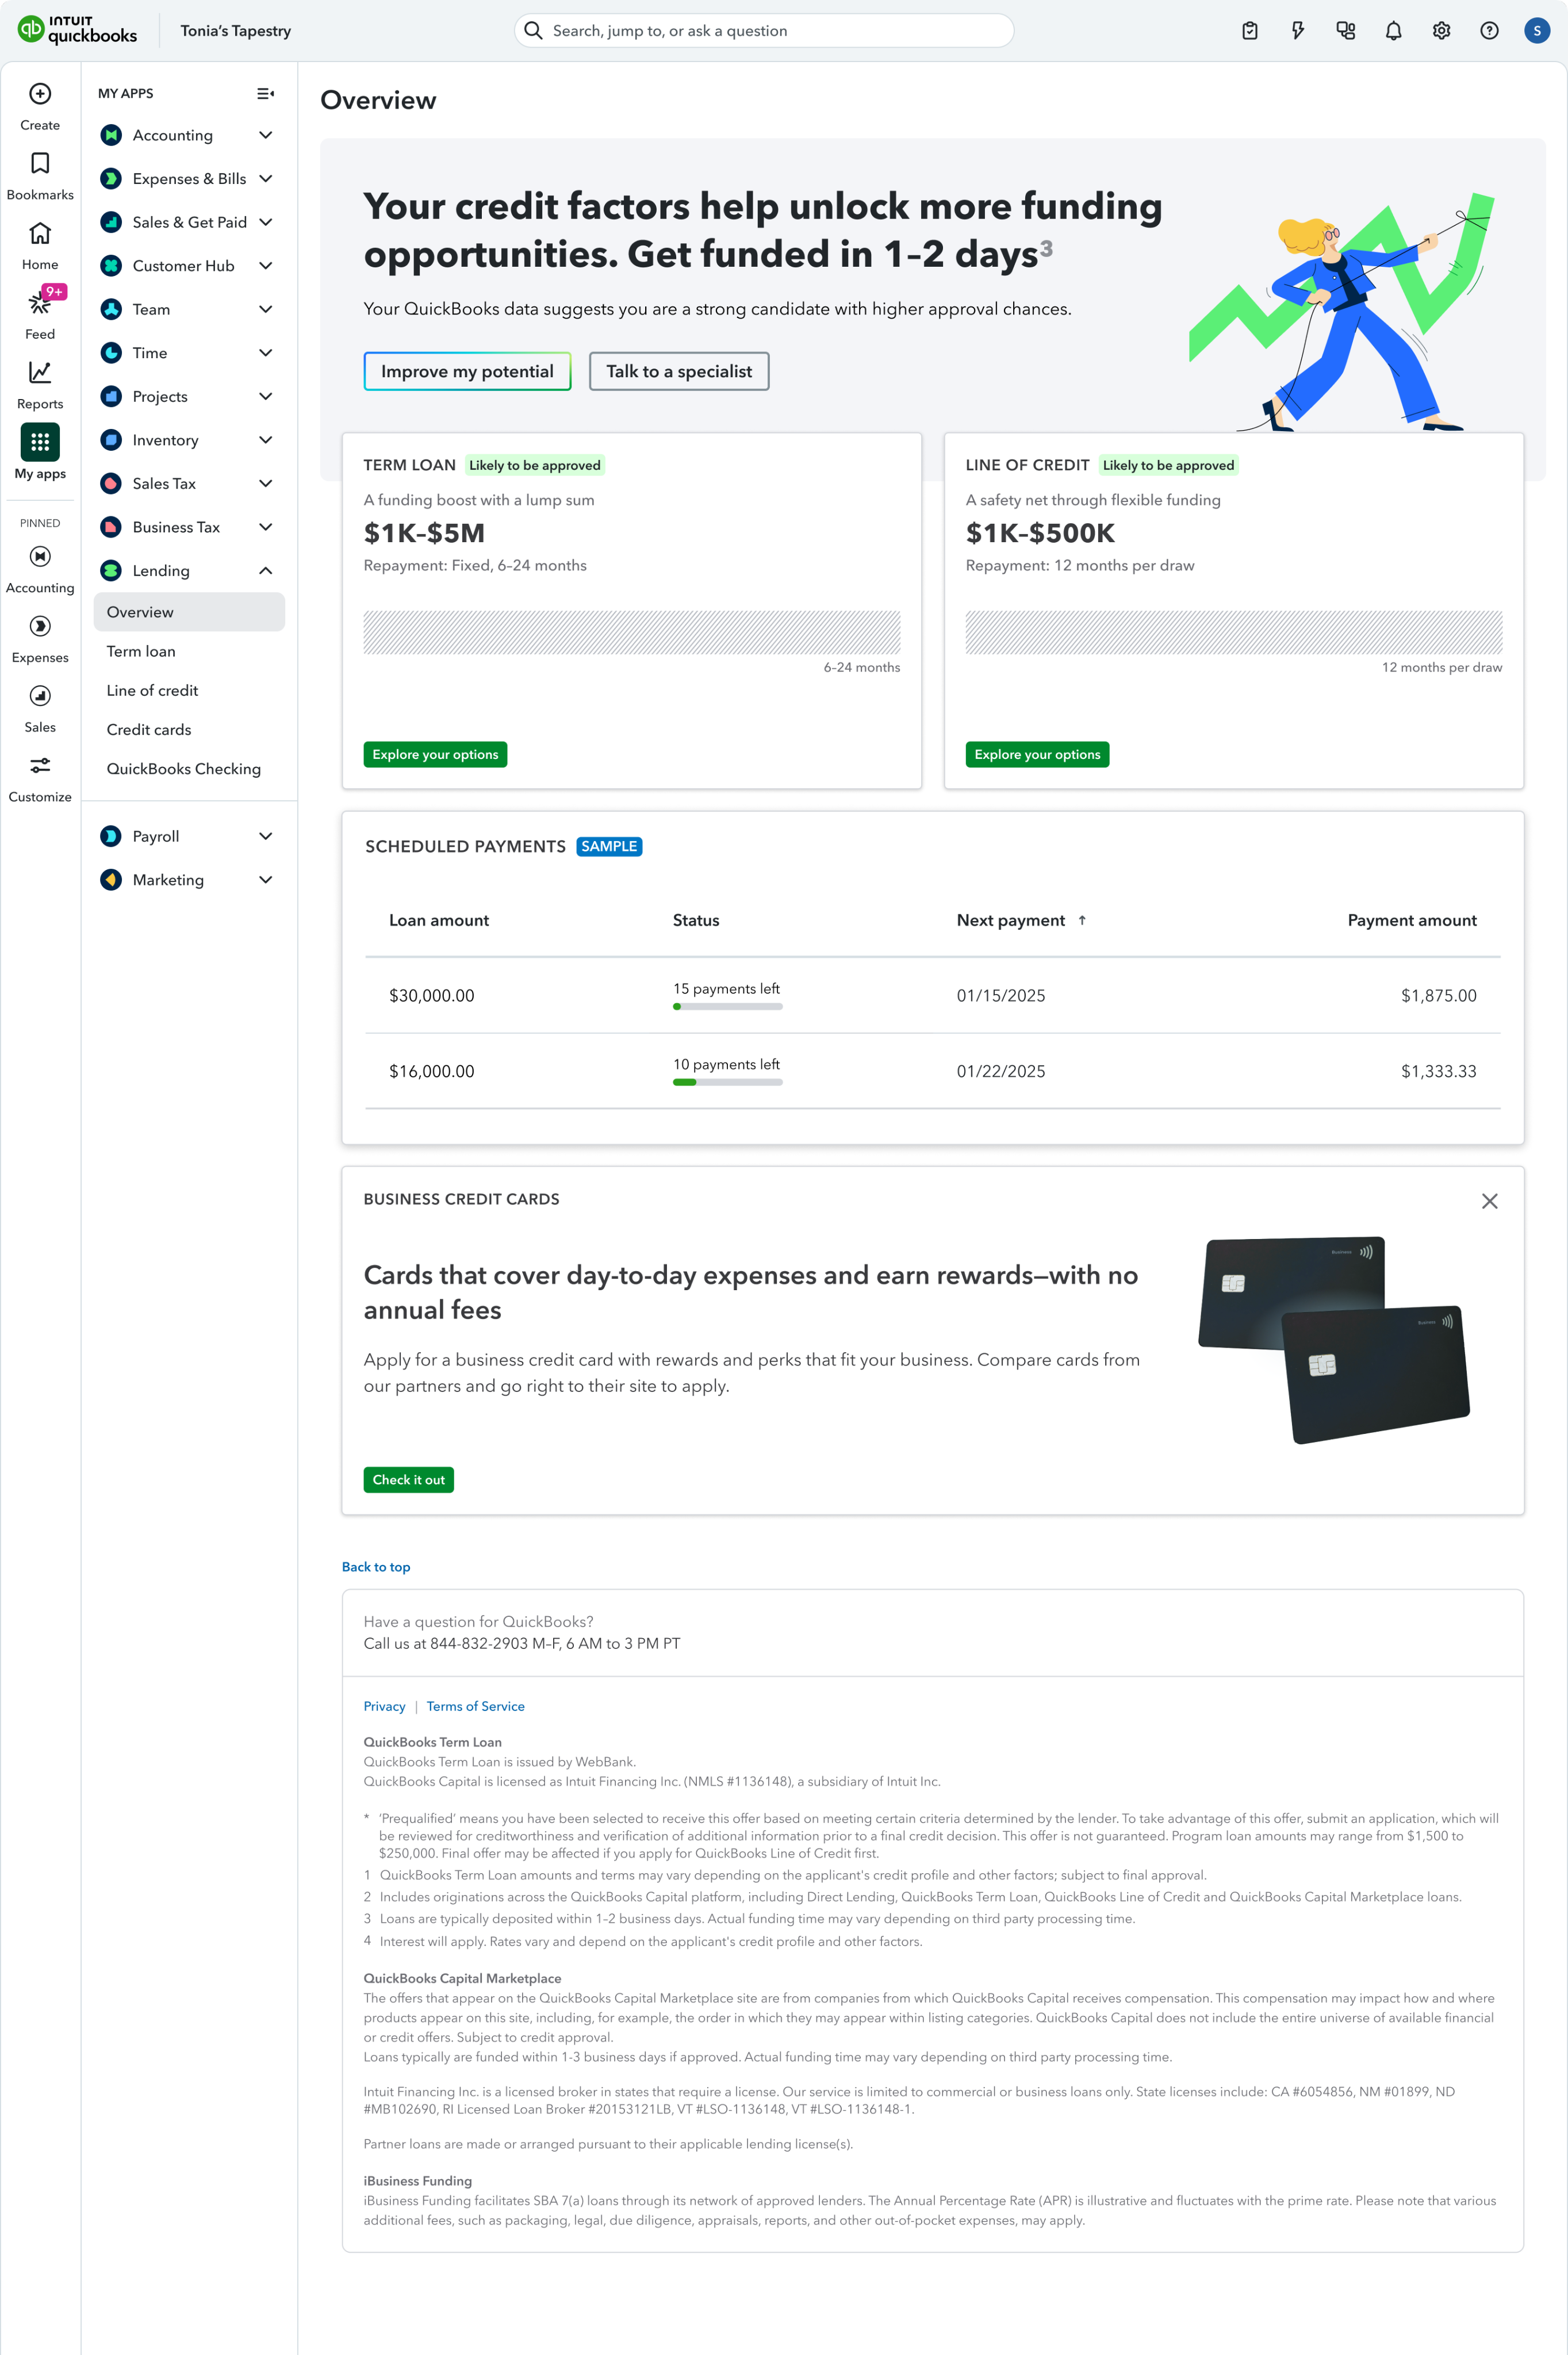Click the Improve my potential button
Screen dimensions: 1568x2355
click(467, 372)
